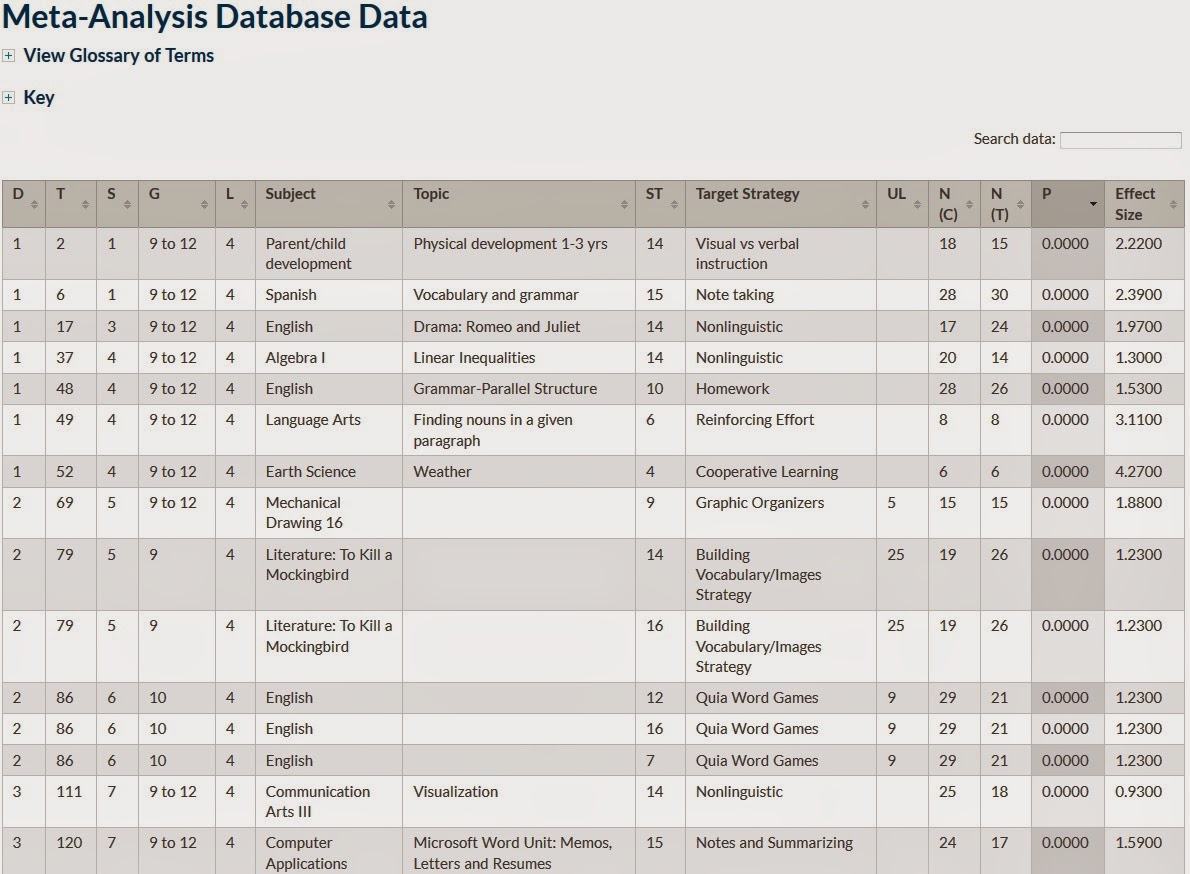Click the View Glossary of Terms heading
Image resolution: width=1190 pixels, height=874 pixels.
[118, 55]
